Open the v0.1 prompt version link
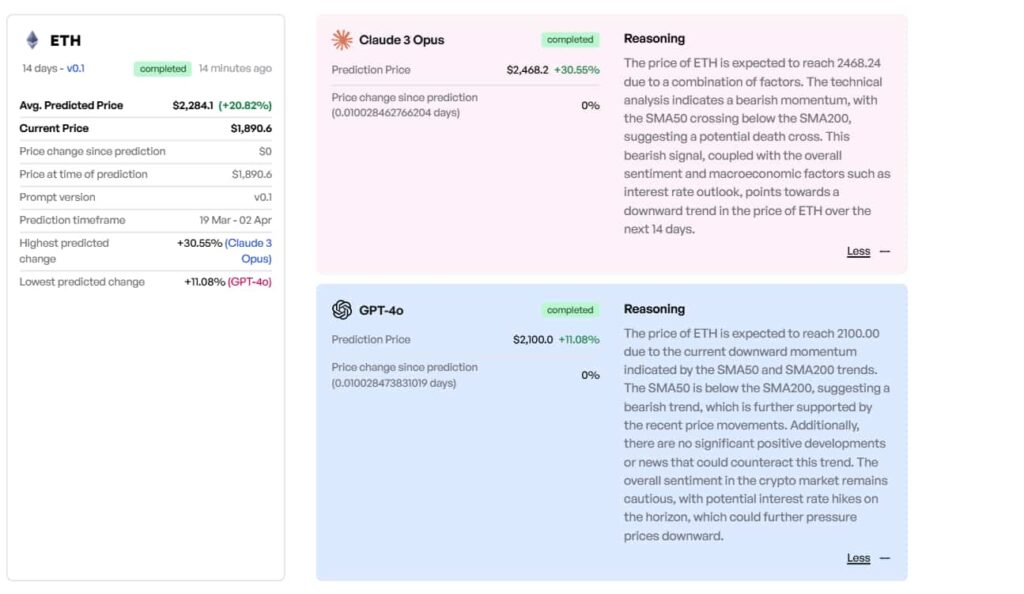The width and height of the screenshot is (1024, 594). (76, 69)
